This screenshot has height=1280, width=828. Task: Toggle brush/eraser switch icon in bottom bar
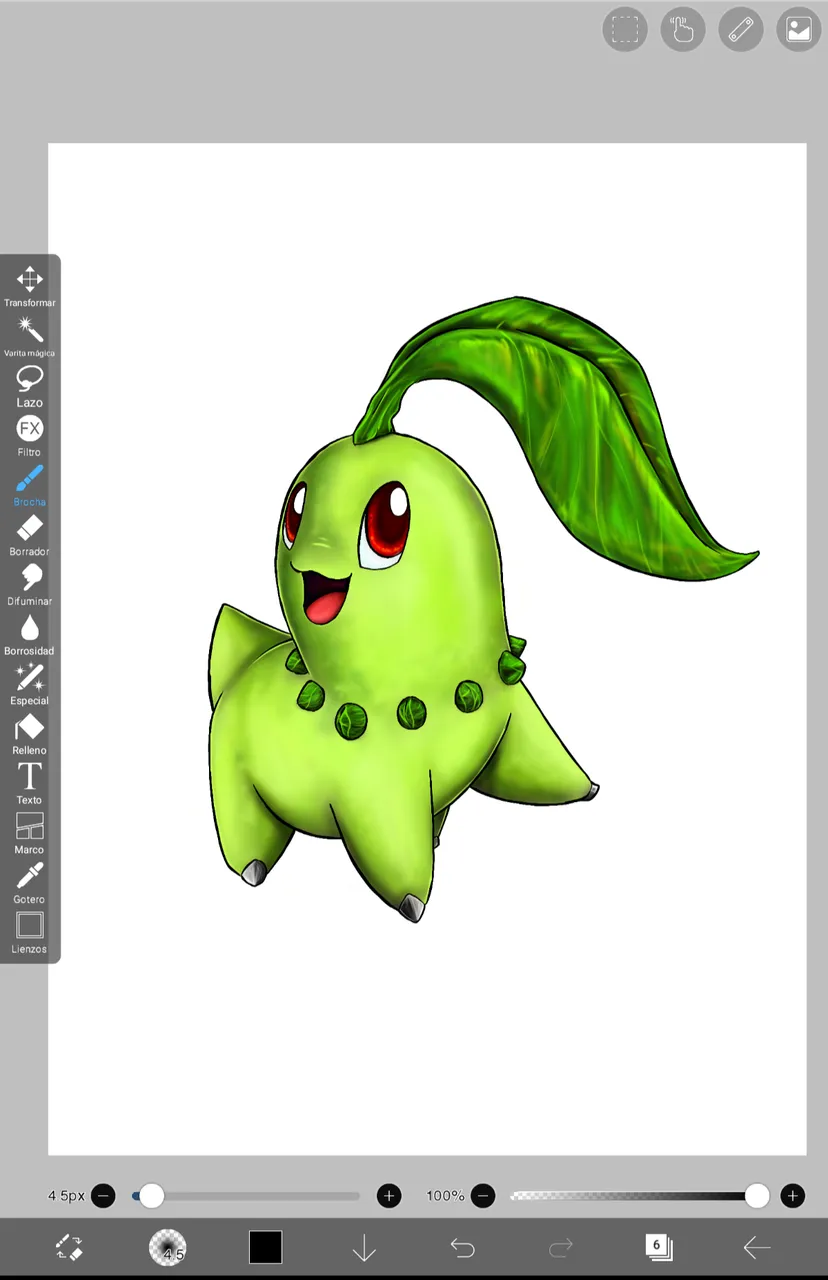click(x=69, y=1247)
